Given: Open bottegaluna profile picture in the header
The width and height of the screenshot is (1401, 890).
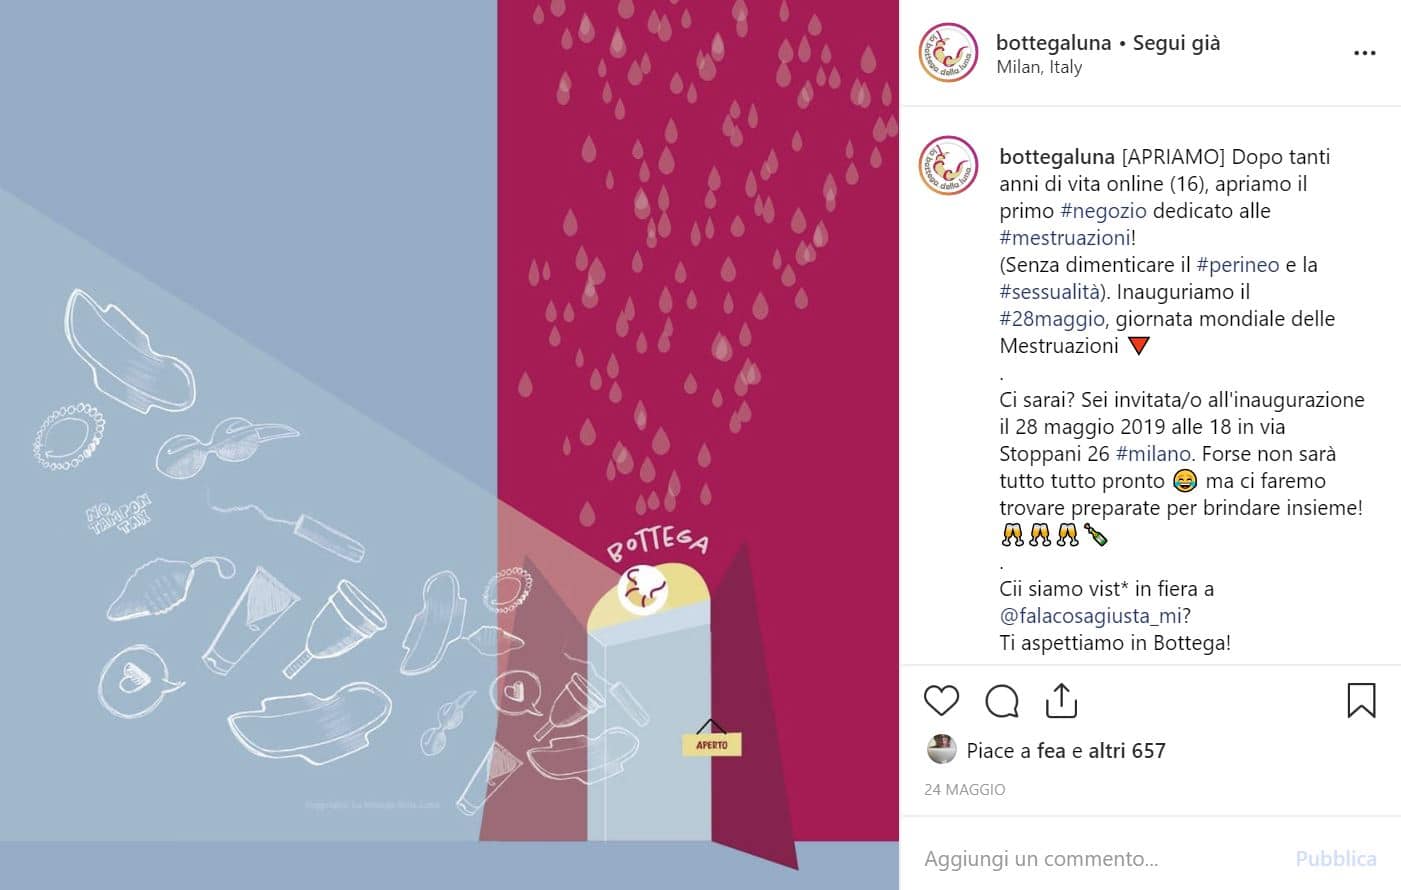Looking at the screenshot, I should [x=948, y=53].
